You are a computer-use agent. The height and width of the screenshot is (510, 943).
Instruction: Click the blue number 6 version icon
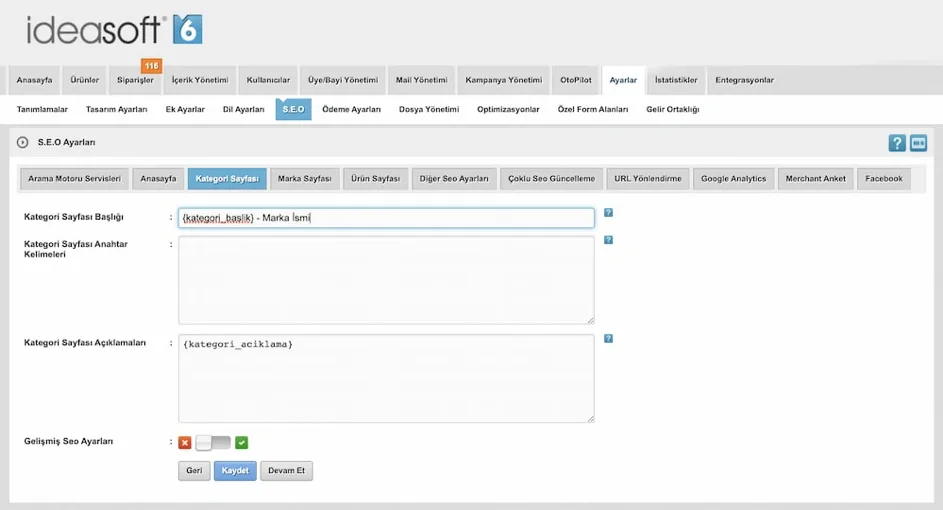click(188, 29)
